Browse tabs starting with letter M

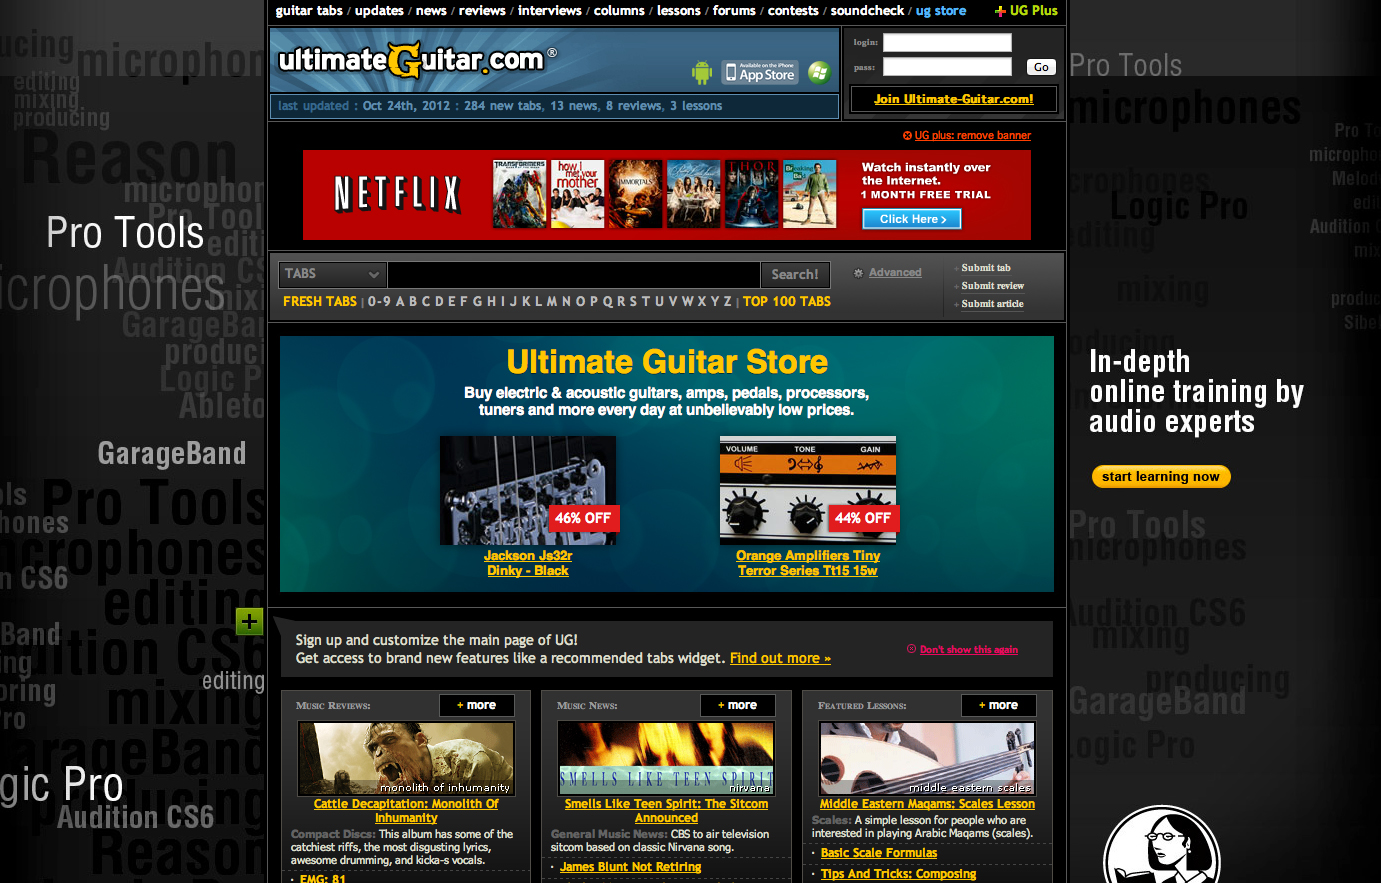(553, 302)
